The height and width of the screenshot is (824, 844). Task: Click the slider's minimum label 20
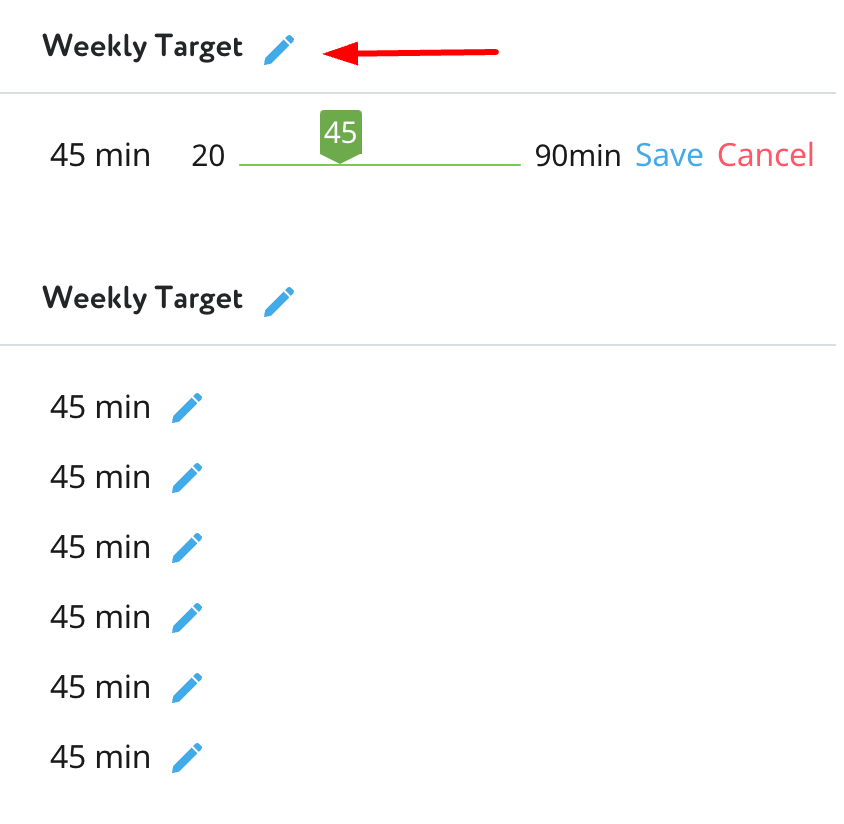208,156
